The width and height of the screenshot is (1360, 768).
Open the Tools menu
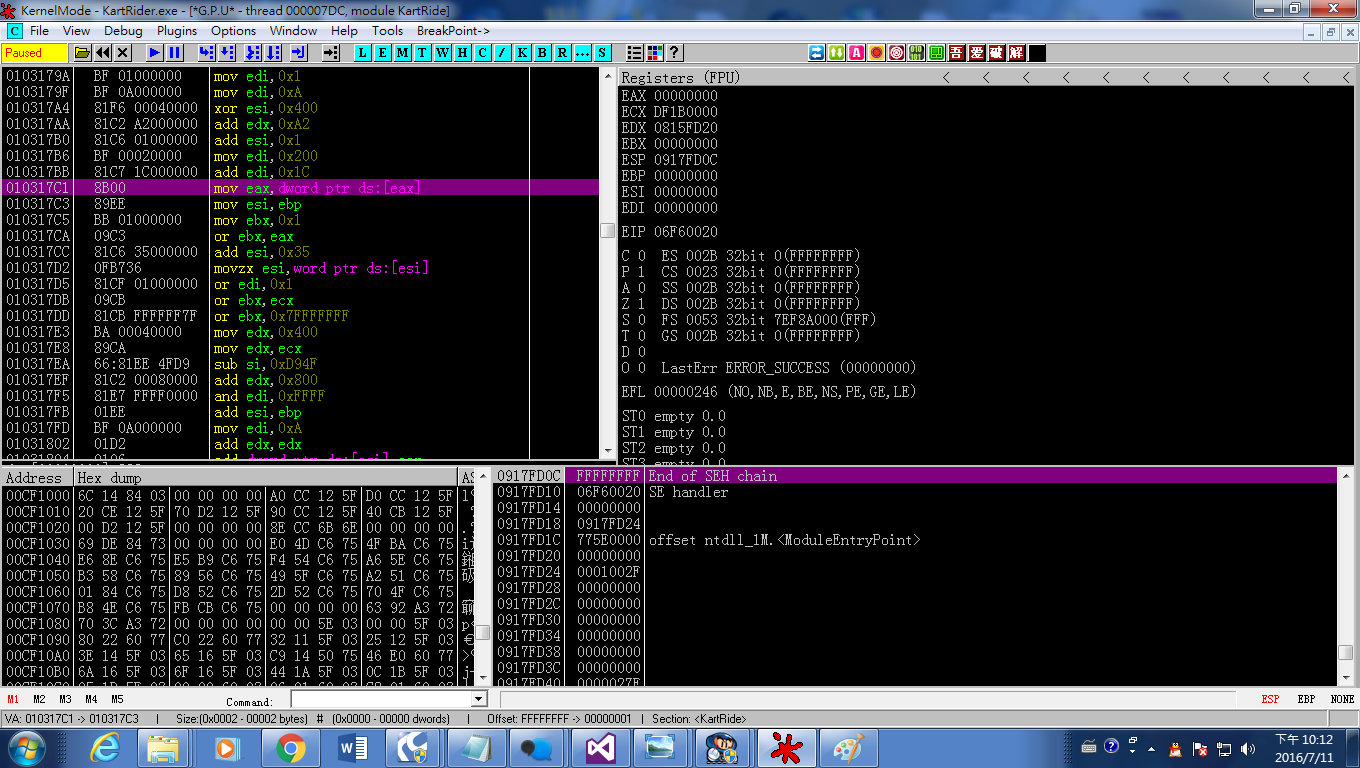(x=388, y=31)
